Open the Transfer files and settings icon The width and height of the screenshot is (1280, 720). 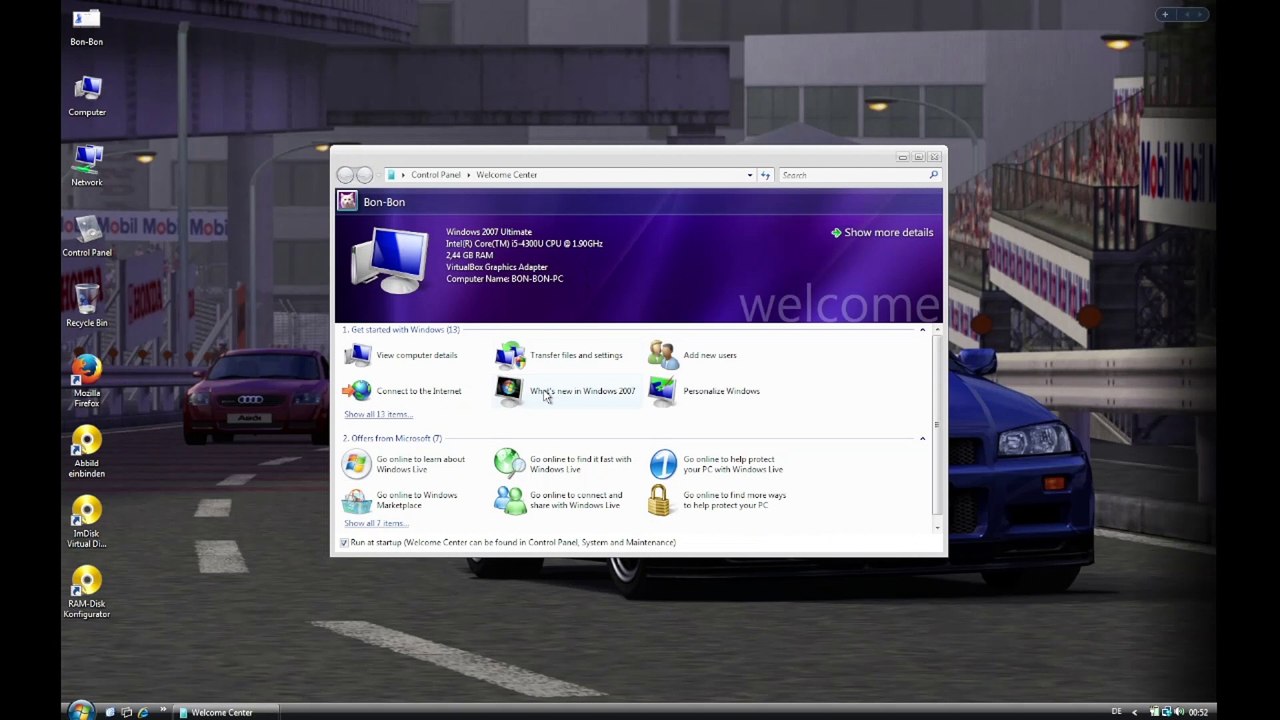click(x=510, y=355)
